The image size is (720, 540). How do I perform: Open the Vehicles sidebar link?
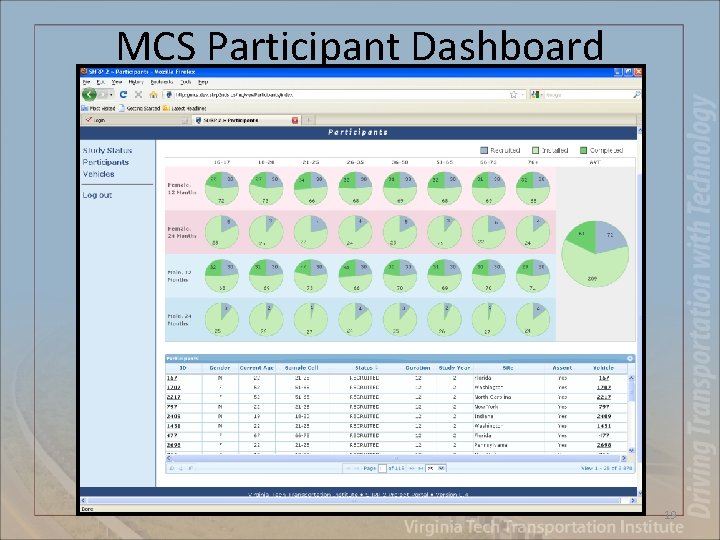[x=98, y=174]
